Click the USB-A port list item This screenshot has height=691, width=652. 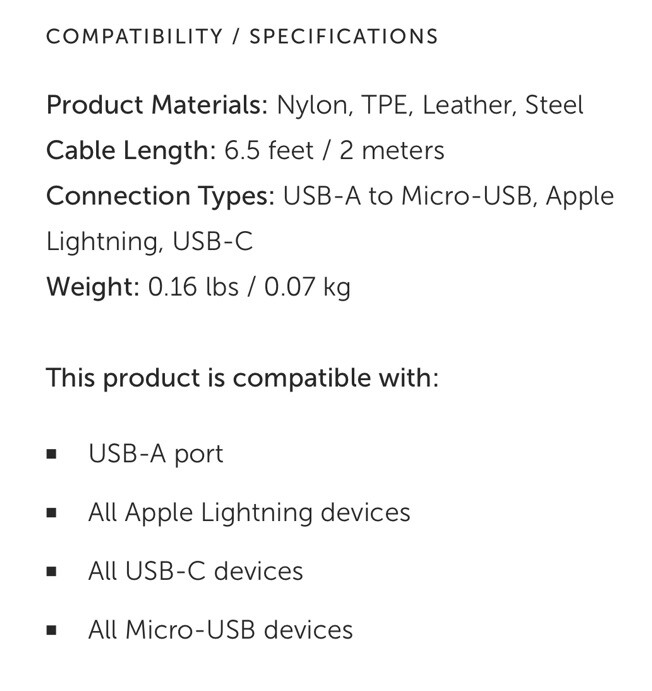(156, 454)
